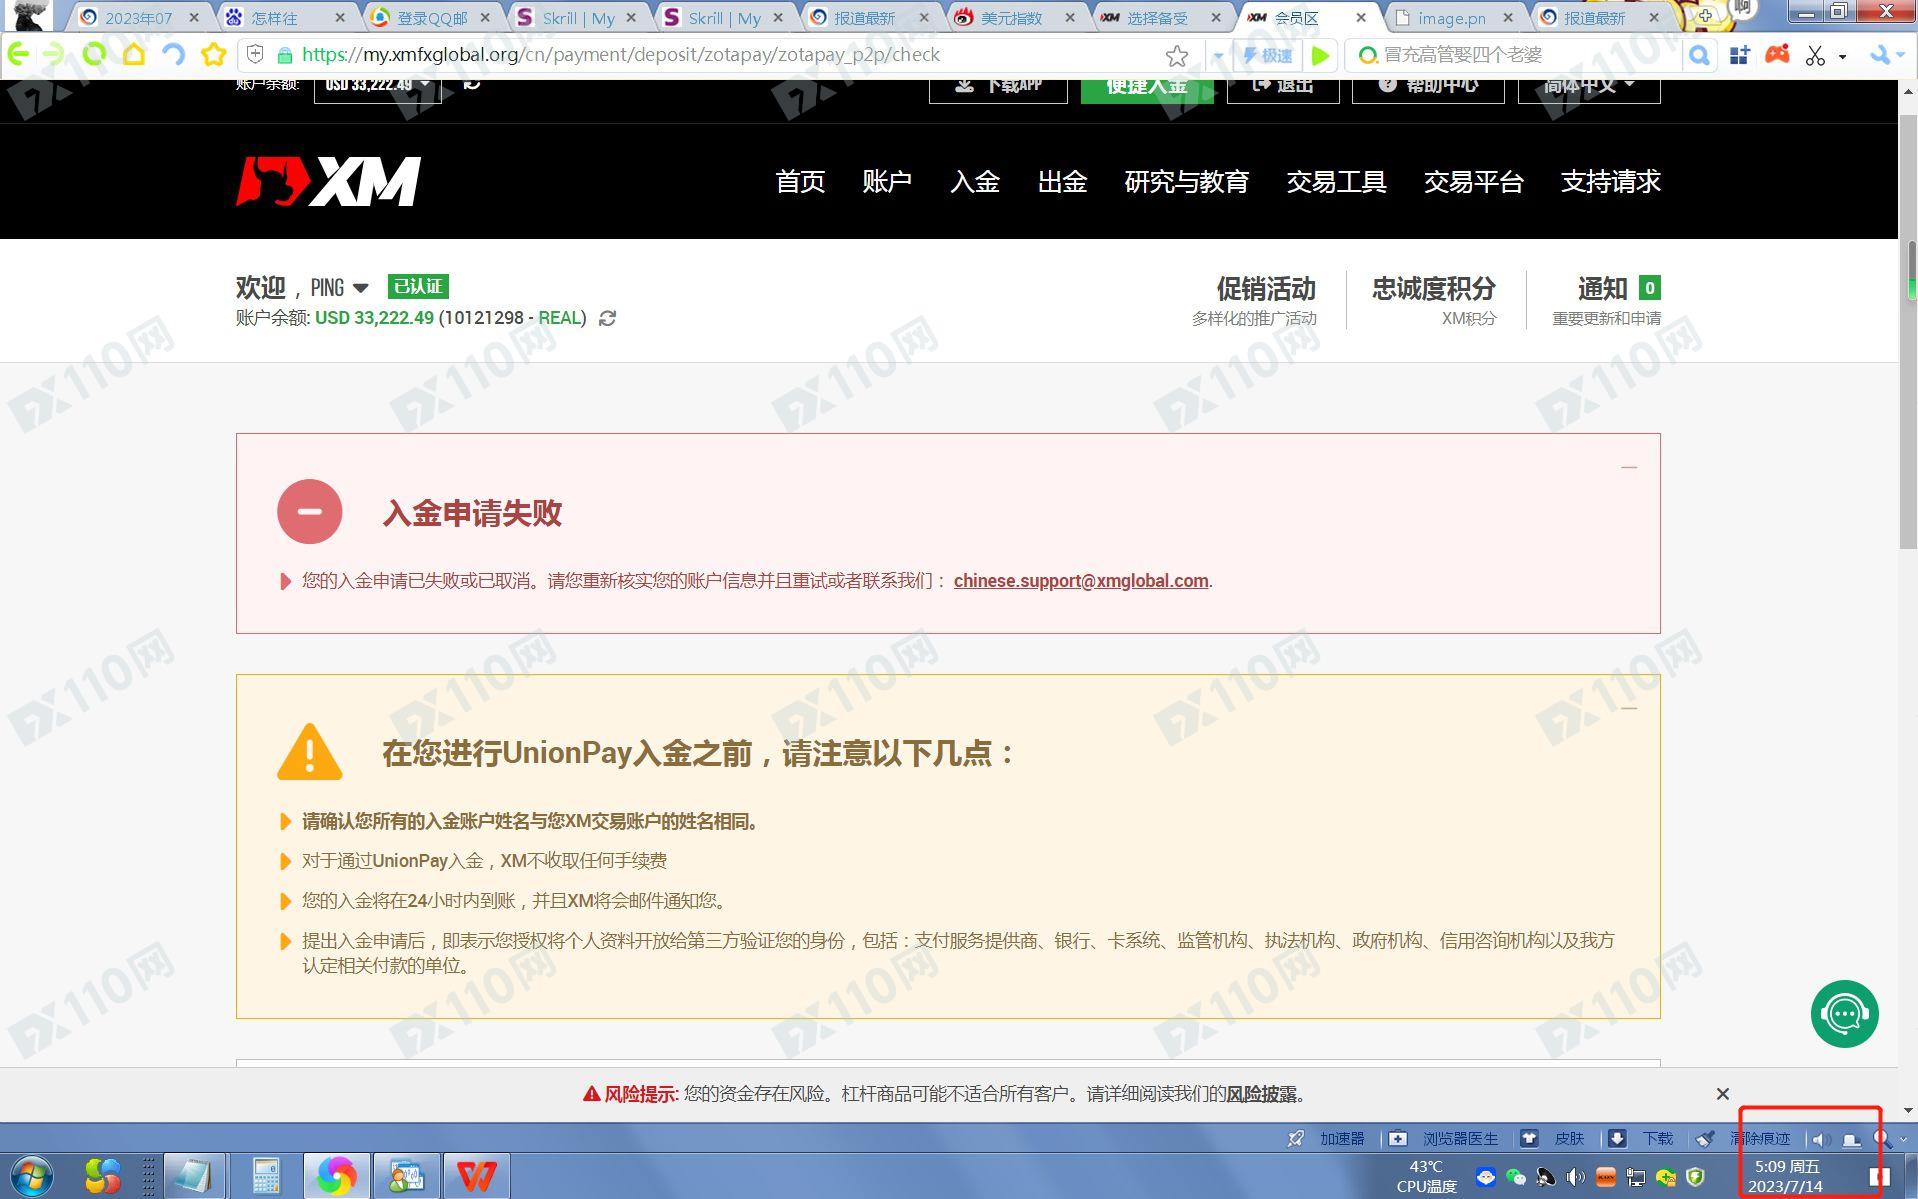Go back with the browser back arrow
1918x1199 pixels.
point(18,55)
